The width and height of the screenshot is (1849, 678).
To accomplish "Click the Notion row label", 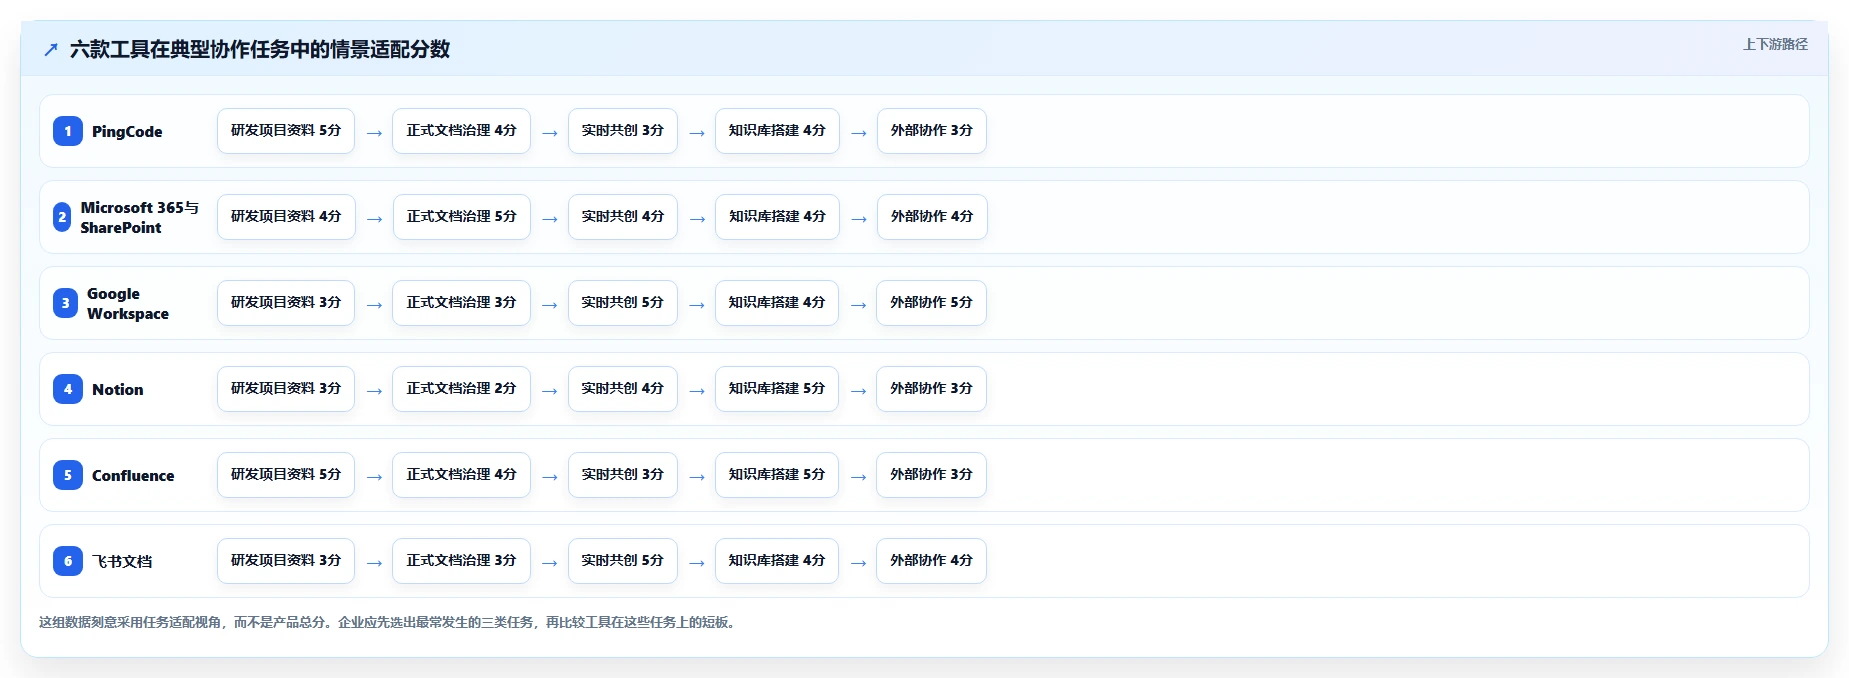I will click(x=118, y=390).
